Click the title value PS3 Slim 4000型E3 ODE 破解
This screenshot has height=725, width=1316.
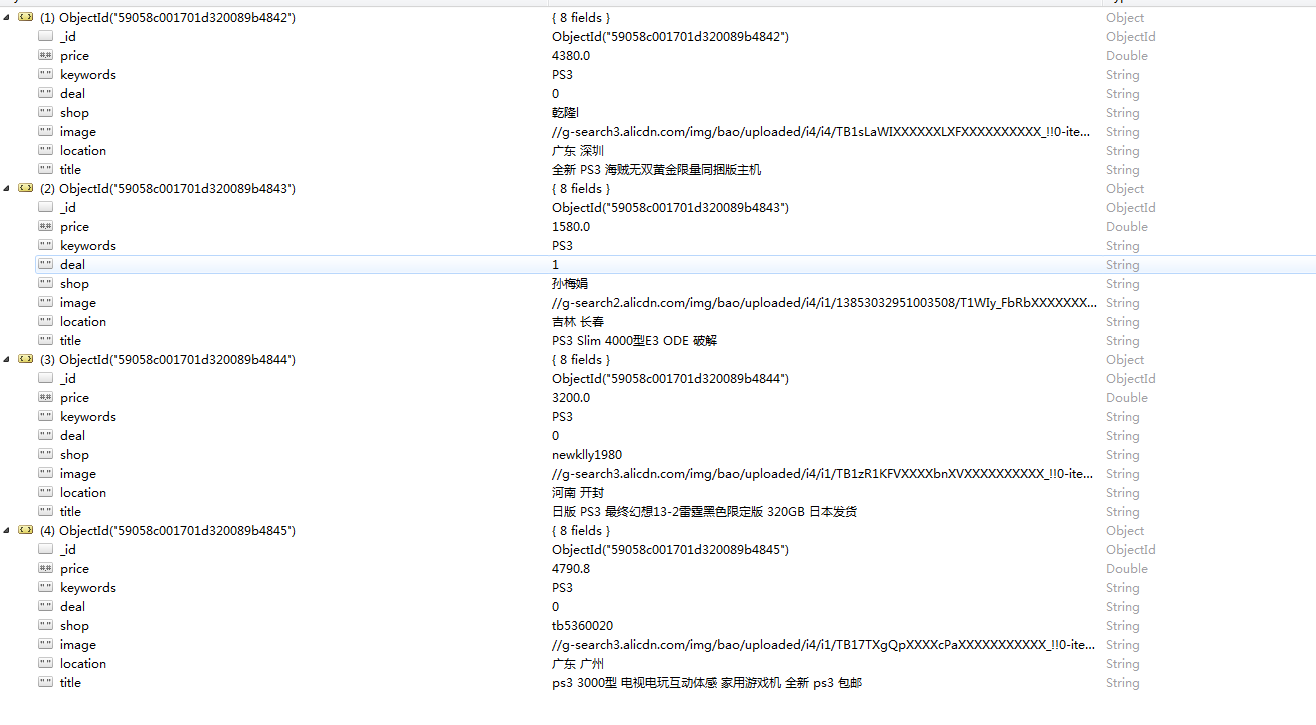tap(635, 341)
